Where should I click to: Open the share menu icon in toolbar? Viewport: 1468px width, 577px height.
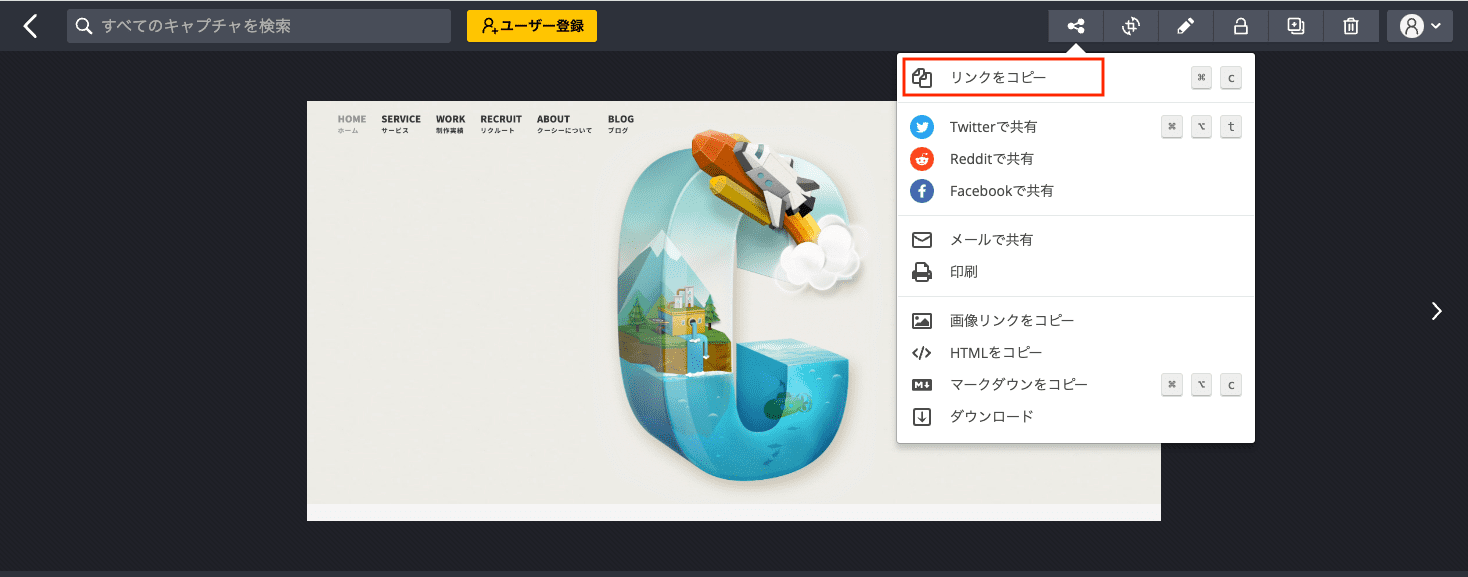(x=1076, y=26)
